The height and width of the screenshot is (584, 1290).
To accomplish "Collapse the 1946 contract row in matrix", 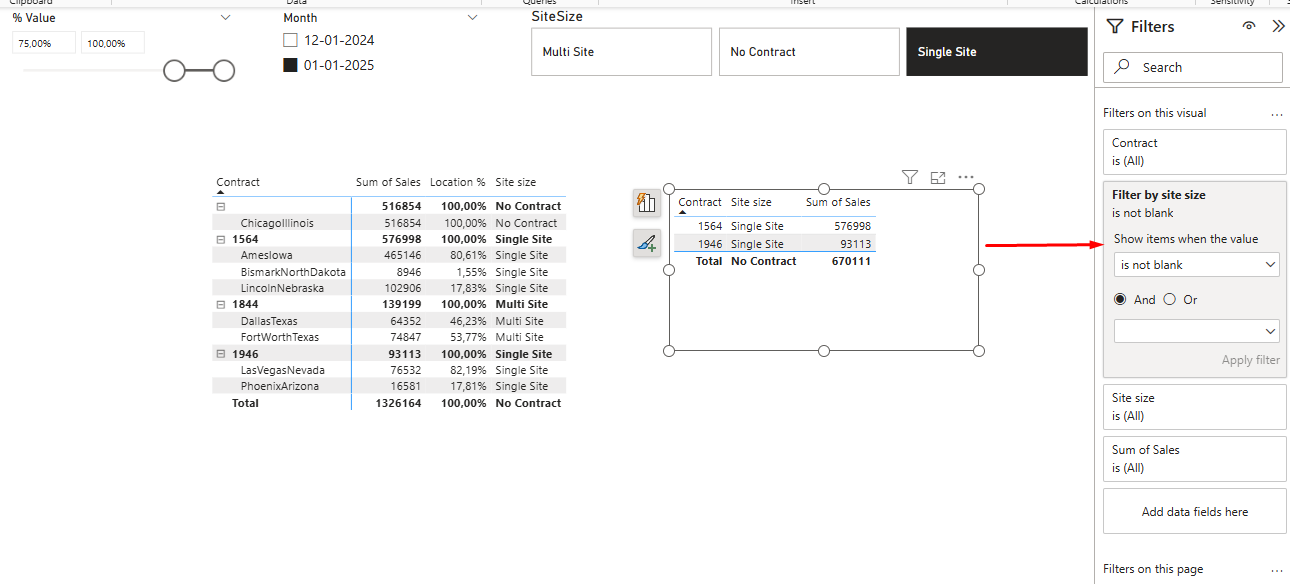I will pos(221,354).
